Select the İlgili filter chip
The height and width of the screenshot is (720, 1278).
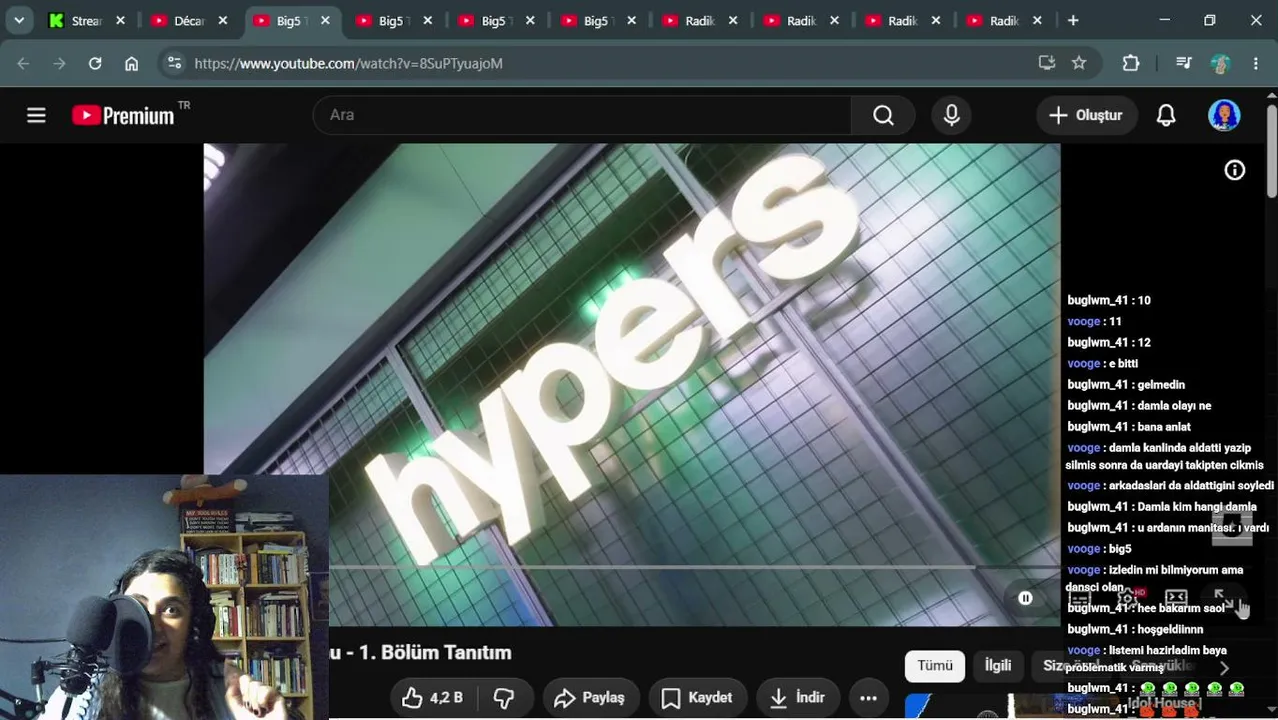[998, 666]
